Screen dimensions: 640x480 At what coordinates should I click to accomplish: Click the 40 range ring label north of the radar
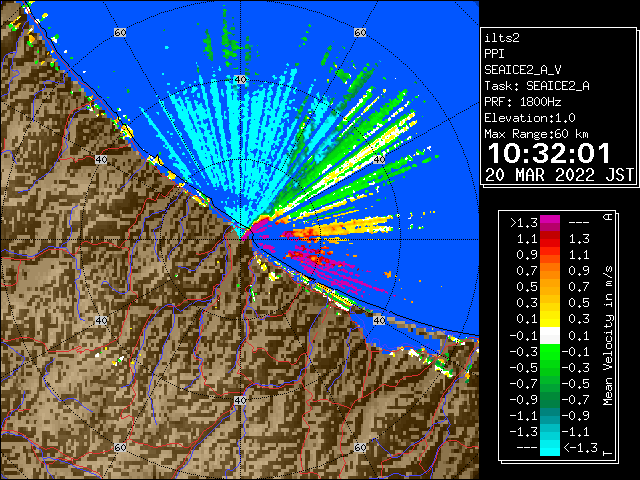coord(240,80)
